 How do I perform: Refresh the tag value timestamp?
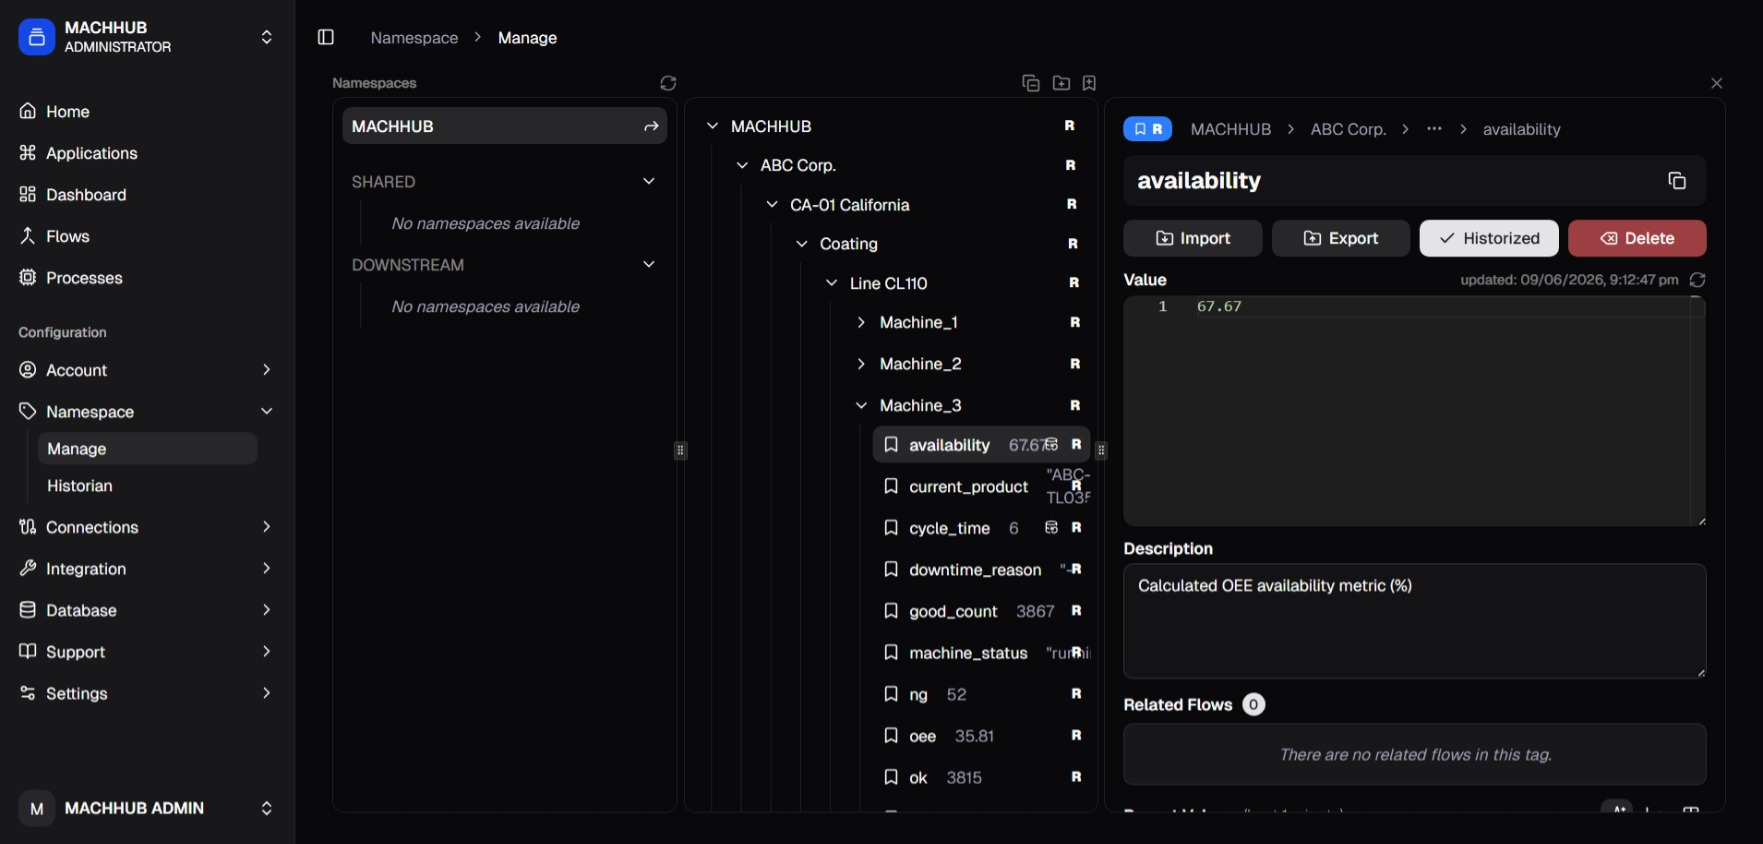coord(1697,280)
